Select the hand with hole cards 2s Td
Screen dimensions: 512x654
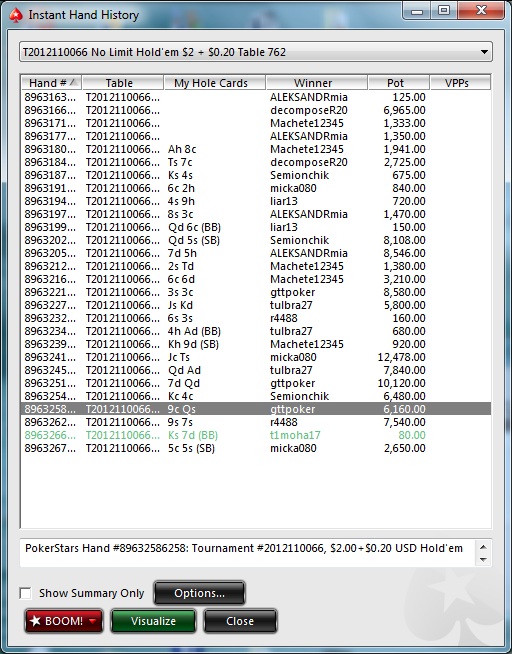[256, 266]
